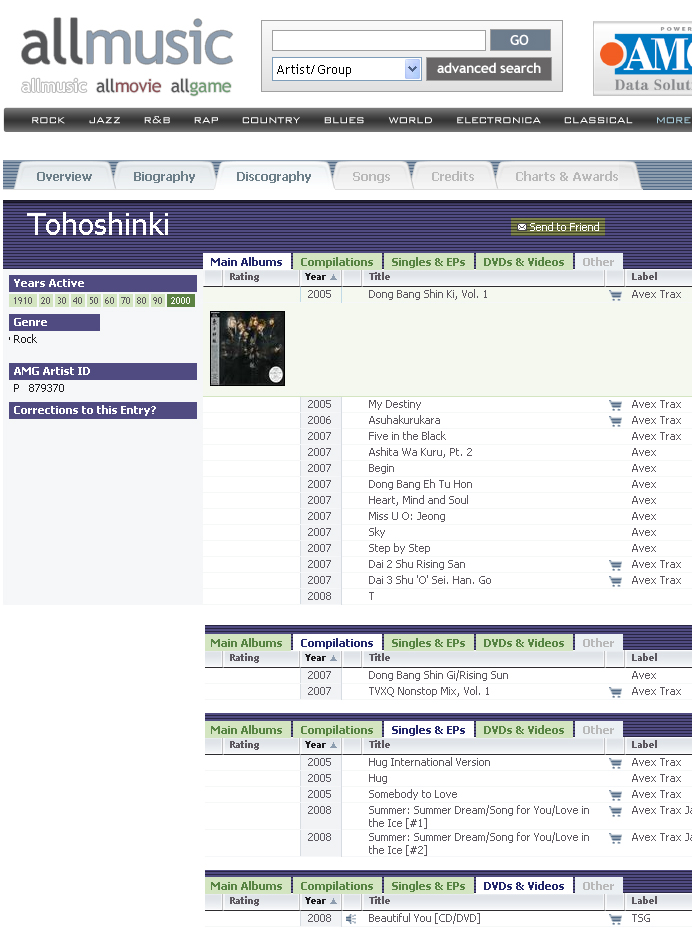
Task: Click the Dong Bang Shin Ki album cover thumbnail
Action: click(x=247, y=349)
